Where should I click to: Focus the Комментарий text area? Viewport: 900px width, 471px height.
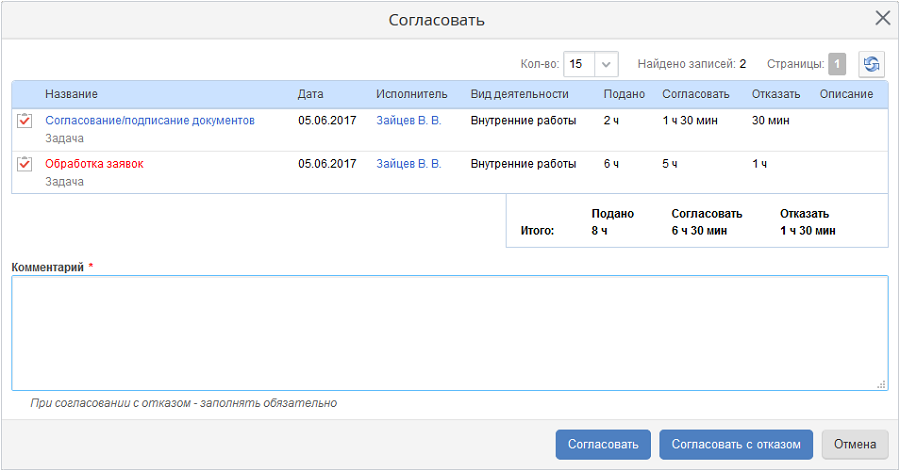coord(449,332)
